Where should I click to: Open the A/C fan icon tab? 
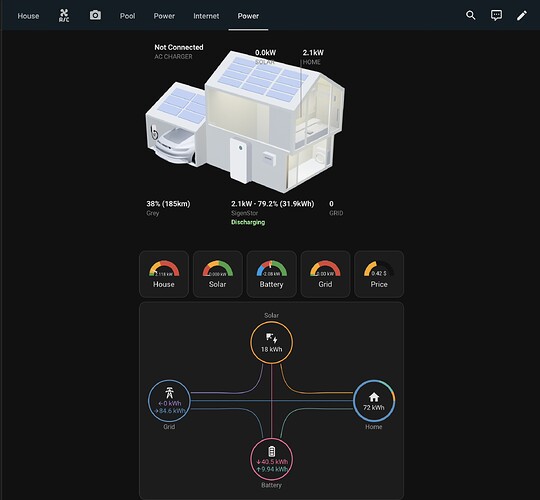[64, 15]
